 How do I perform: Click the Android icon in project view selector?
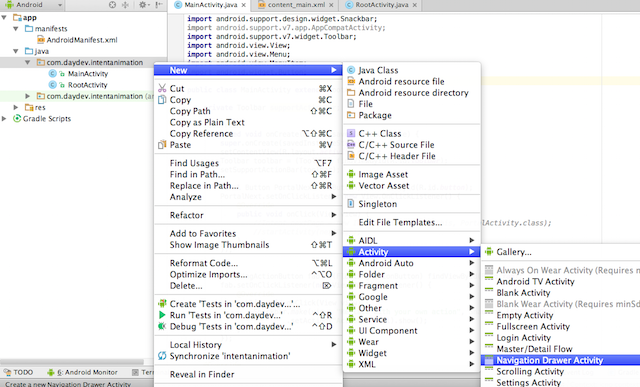click(9, 4)
